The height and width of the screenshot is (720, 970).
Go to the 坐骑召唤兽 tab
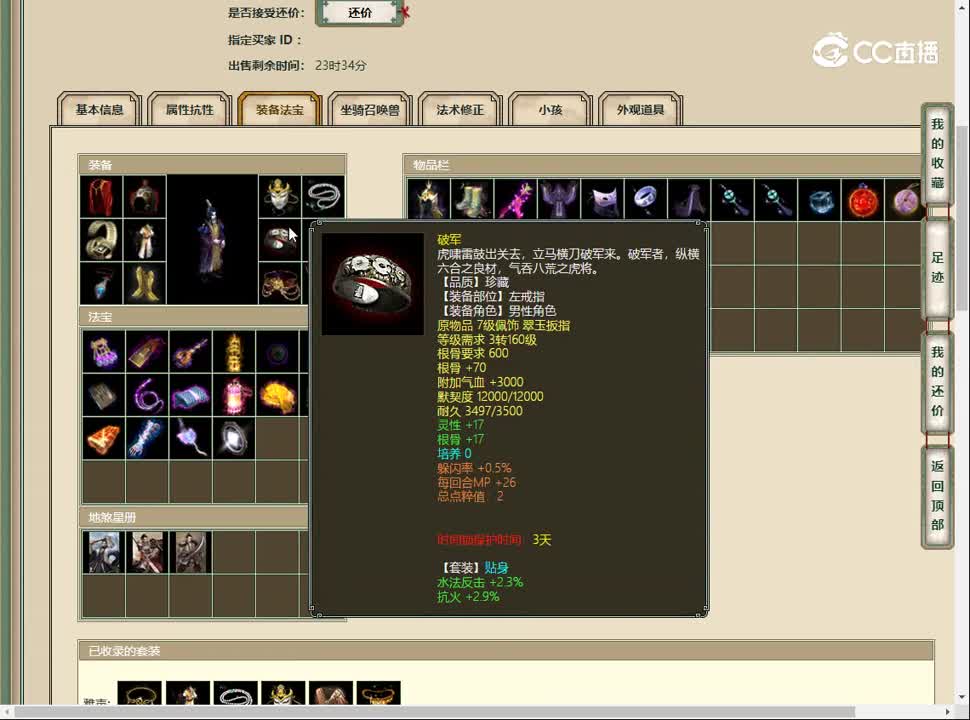point(370,109)
